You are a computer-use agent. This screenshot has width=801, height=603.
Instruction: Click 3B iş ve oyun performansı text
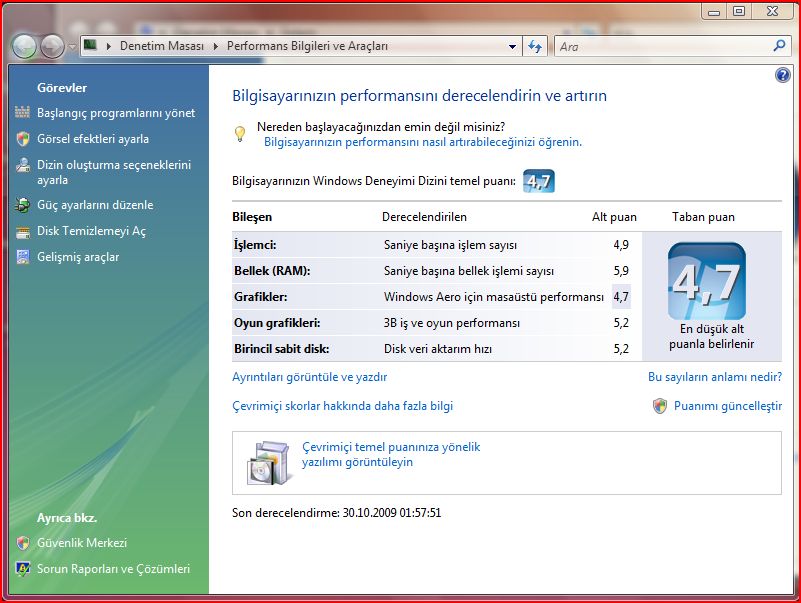tap(452, 323)
